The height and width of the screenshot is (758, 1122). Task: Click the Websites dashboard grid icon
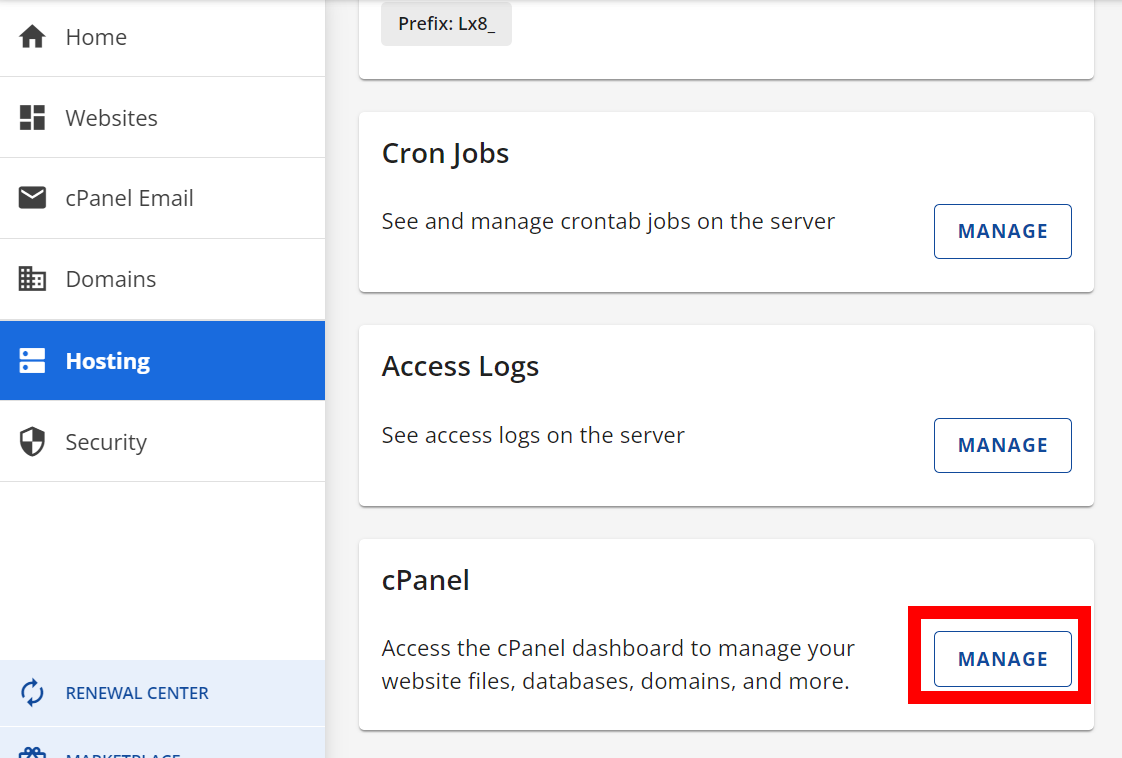click(33, 118)
